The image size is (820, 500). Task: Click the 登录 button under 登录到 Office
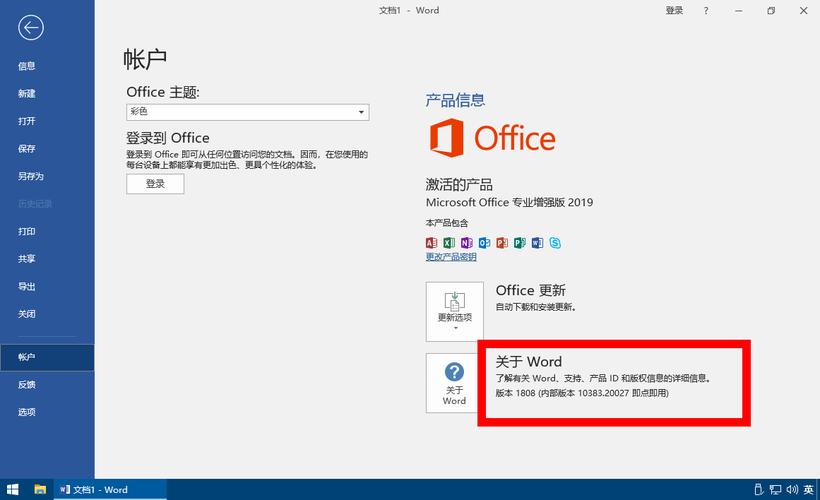pyautogui.click(x=155, y=184)
